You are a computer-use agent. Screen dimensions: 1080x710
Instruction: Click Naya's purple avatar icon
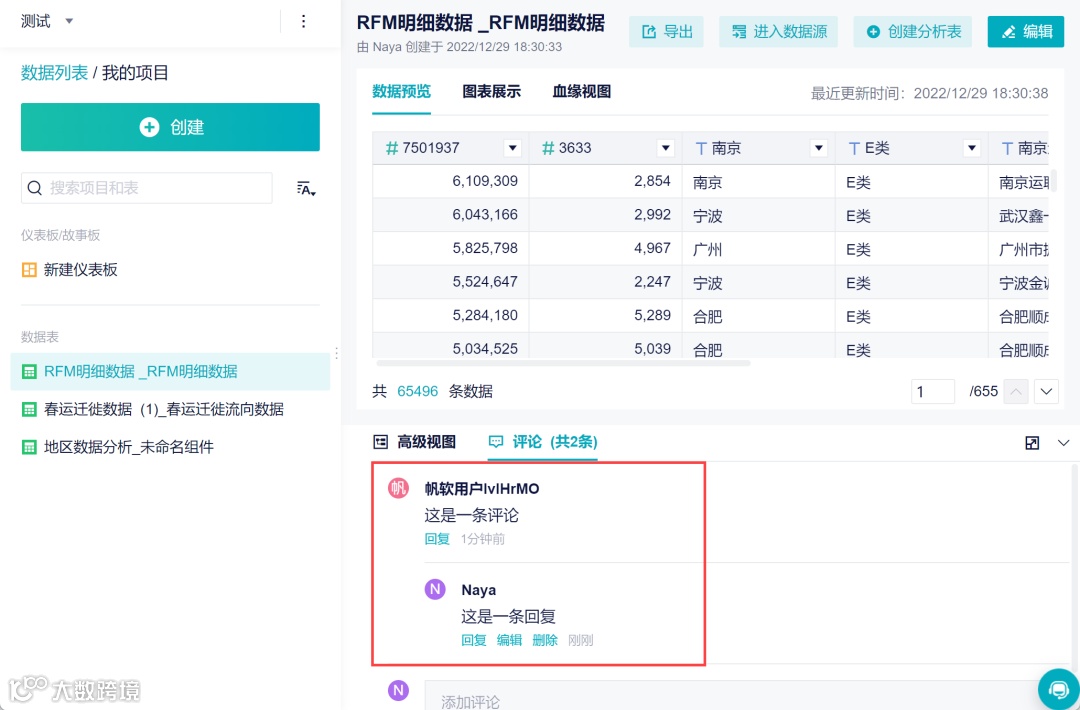pos(434,589)
